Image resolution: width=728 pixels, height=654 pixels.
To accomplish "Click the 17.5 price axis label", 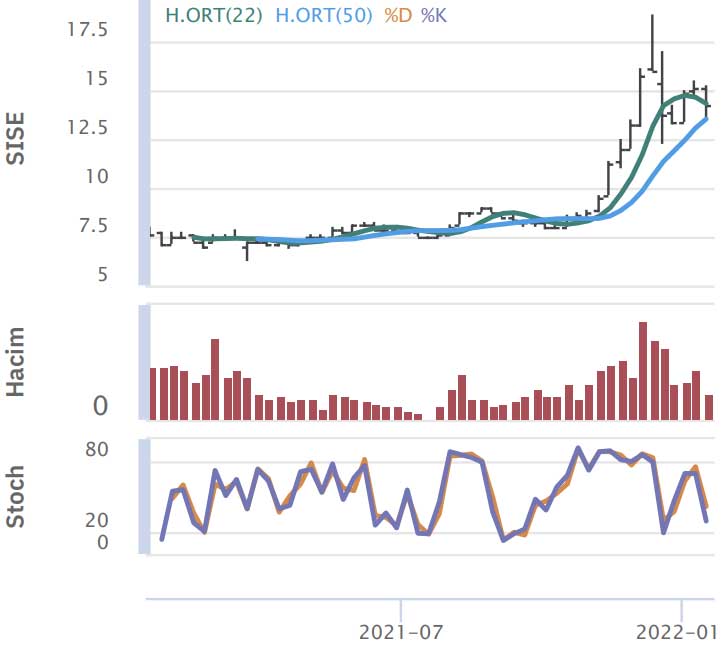I will (x=88, y=30).
